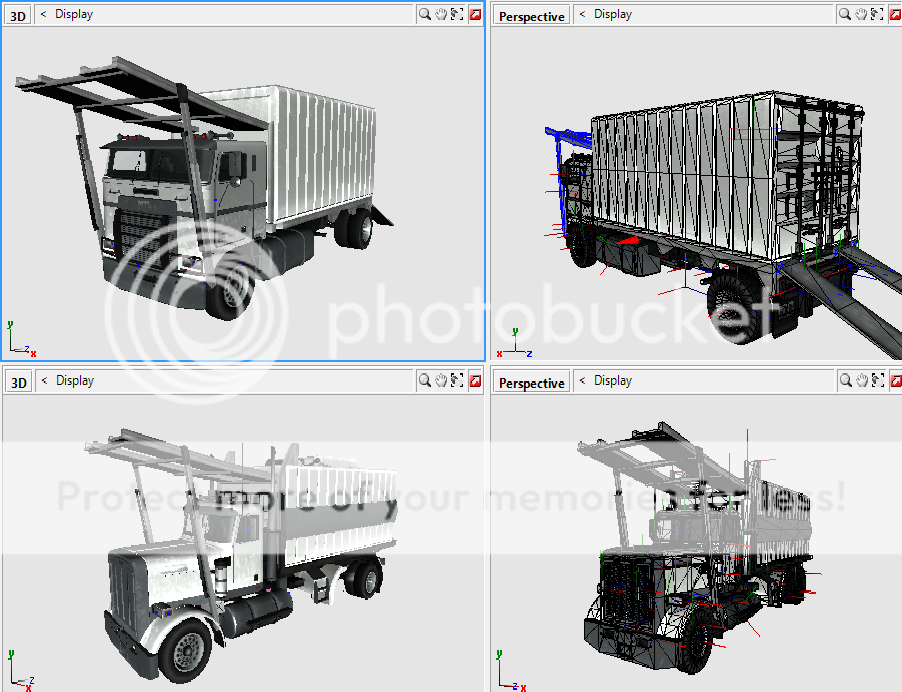Switch view using the 3D tab in the top-left viewport

click(17, 13)
